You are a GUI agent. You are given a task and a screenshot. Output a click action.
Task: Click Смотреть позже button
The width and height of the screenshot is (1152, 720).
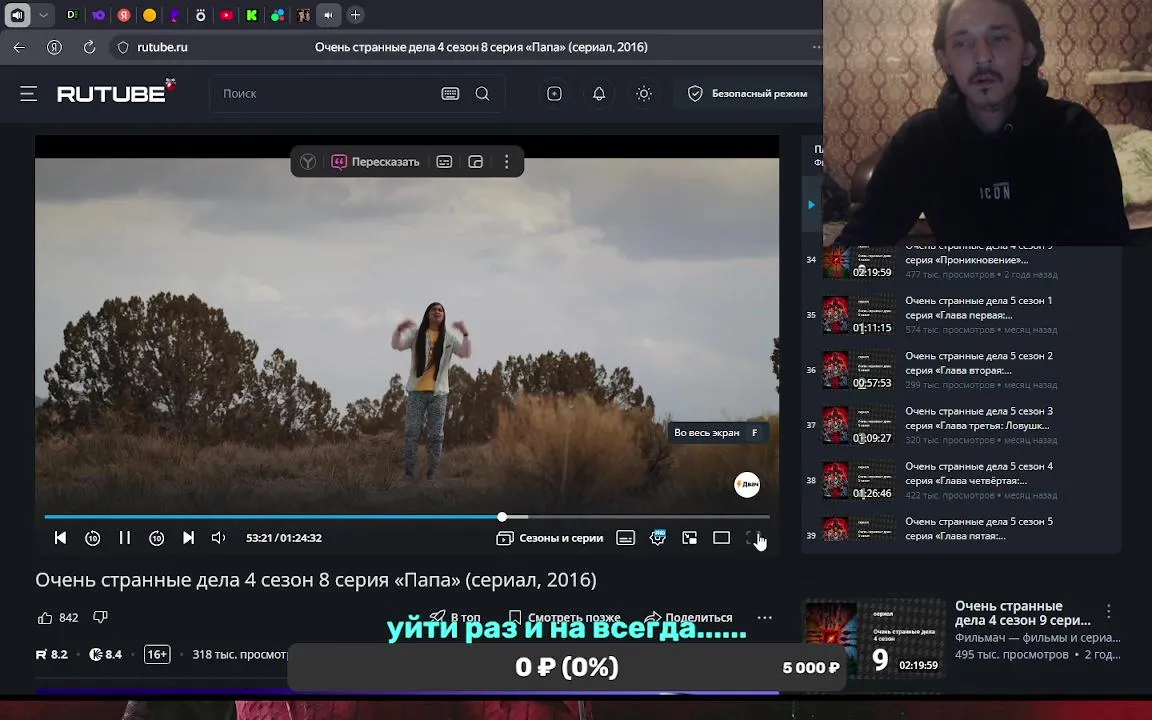click(x=564, y=617)
